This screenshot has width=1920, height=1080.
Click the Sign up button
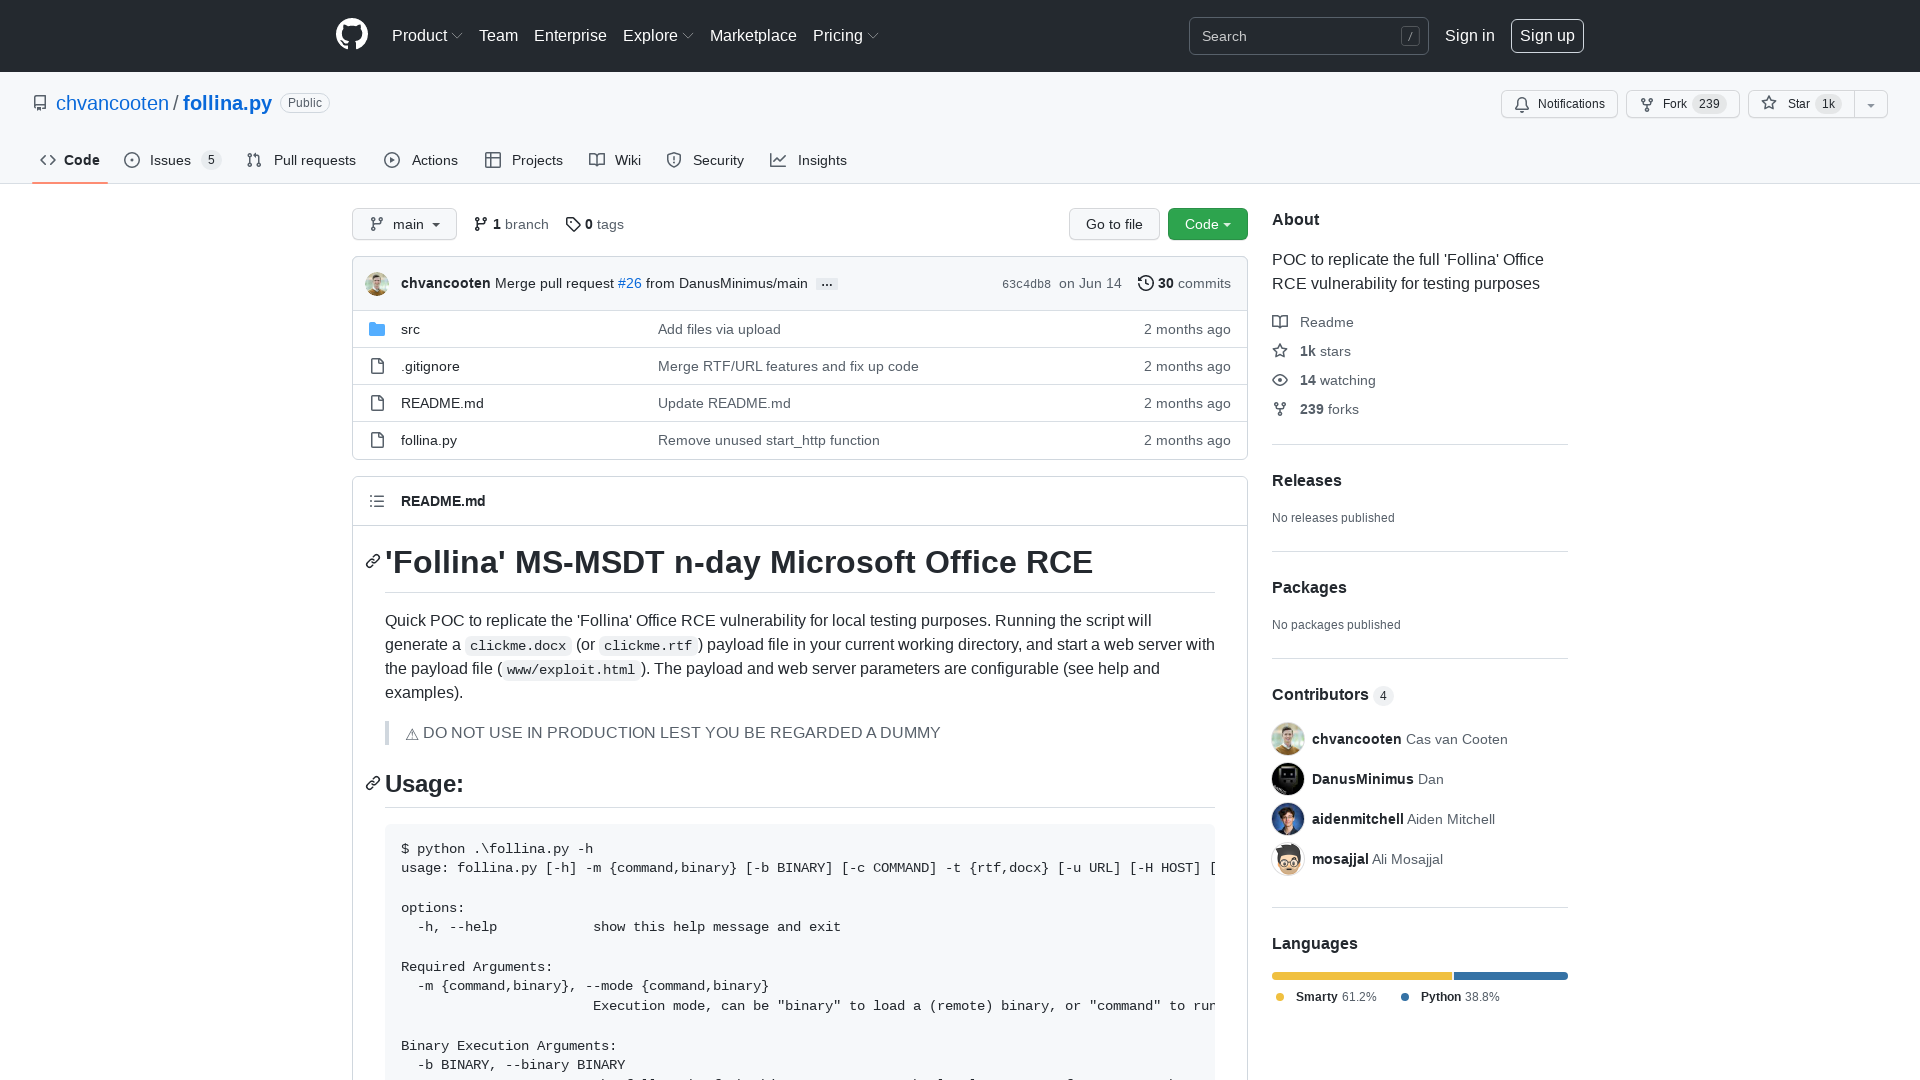(1547, 36)
